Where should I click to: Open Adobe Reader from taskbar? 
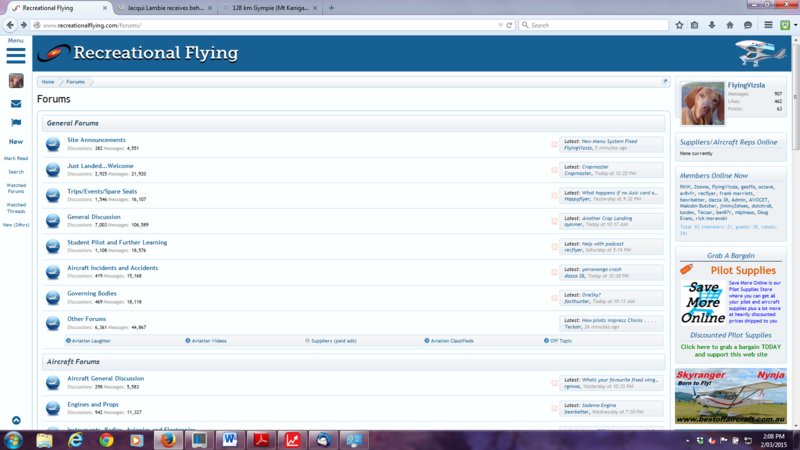(261, 440)
